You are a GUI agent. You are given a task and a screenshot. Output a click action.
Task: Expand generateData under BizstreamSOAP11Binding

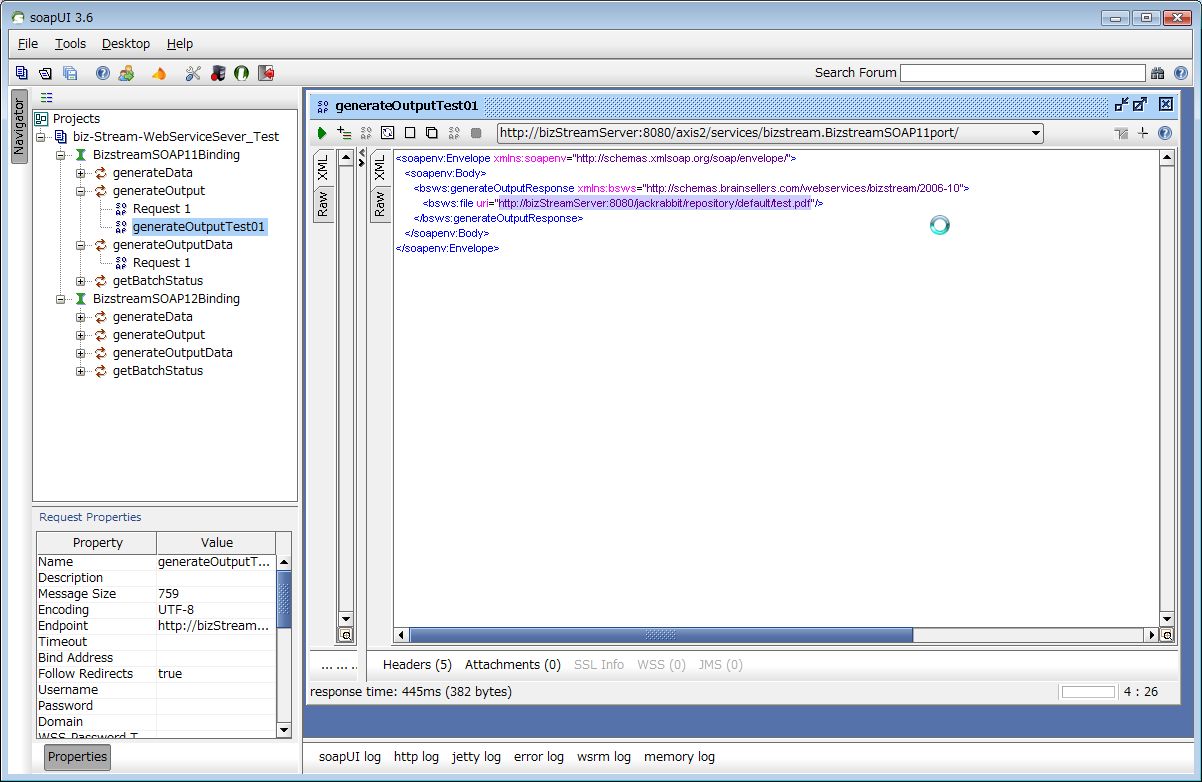(x=81, y=173)
